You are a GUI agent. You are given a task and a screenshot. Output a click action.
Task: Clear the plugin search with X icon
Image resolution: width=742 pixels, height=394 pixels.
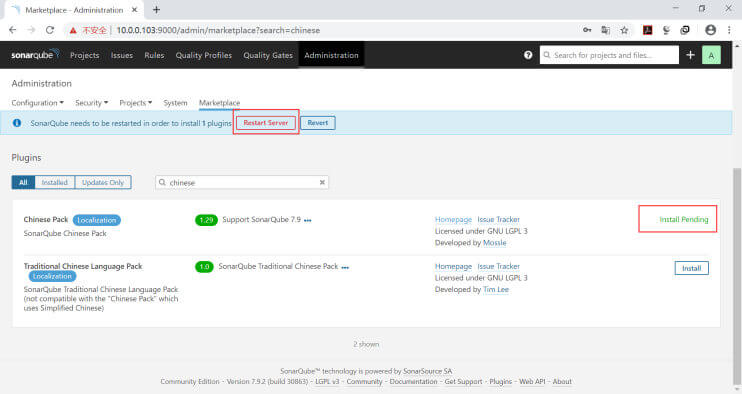pyautogui.click(x=322, y=182)
